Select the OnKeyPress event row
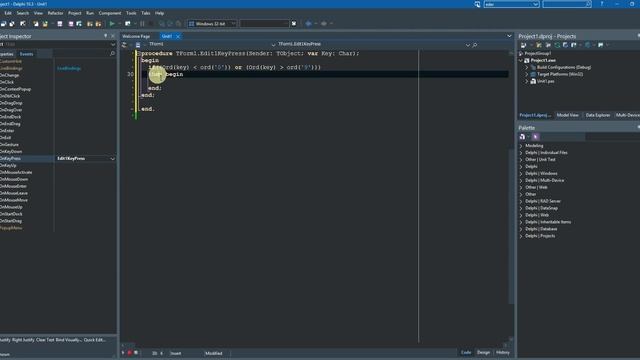 58,158
